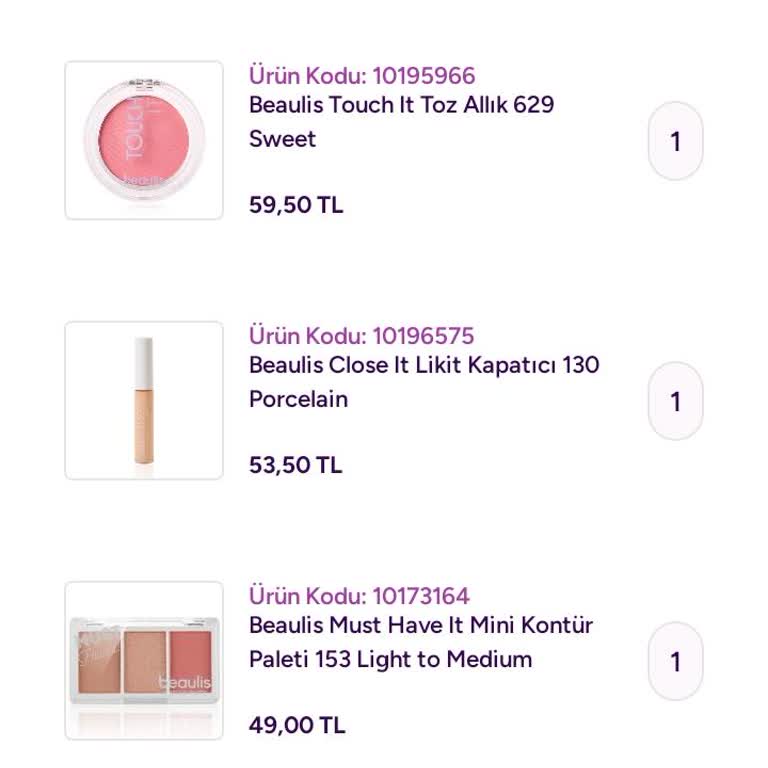Click the 59,50 TL price

[x=296, y=205]
